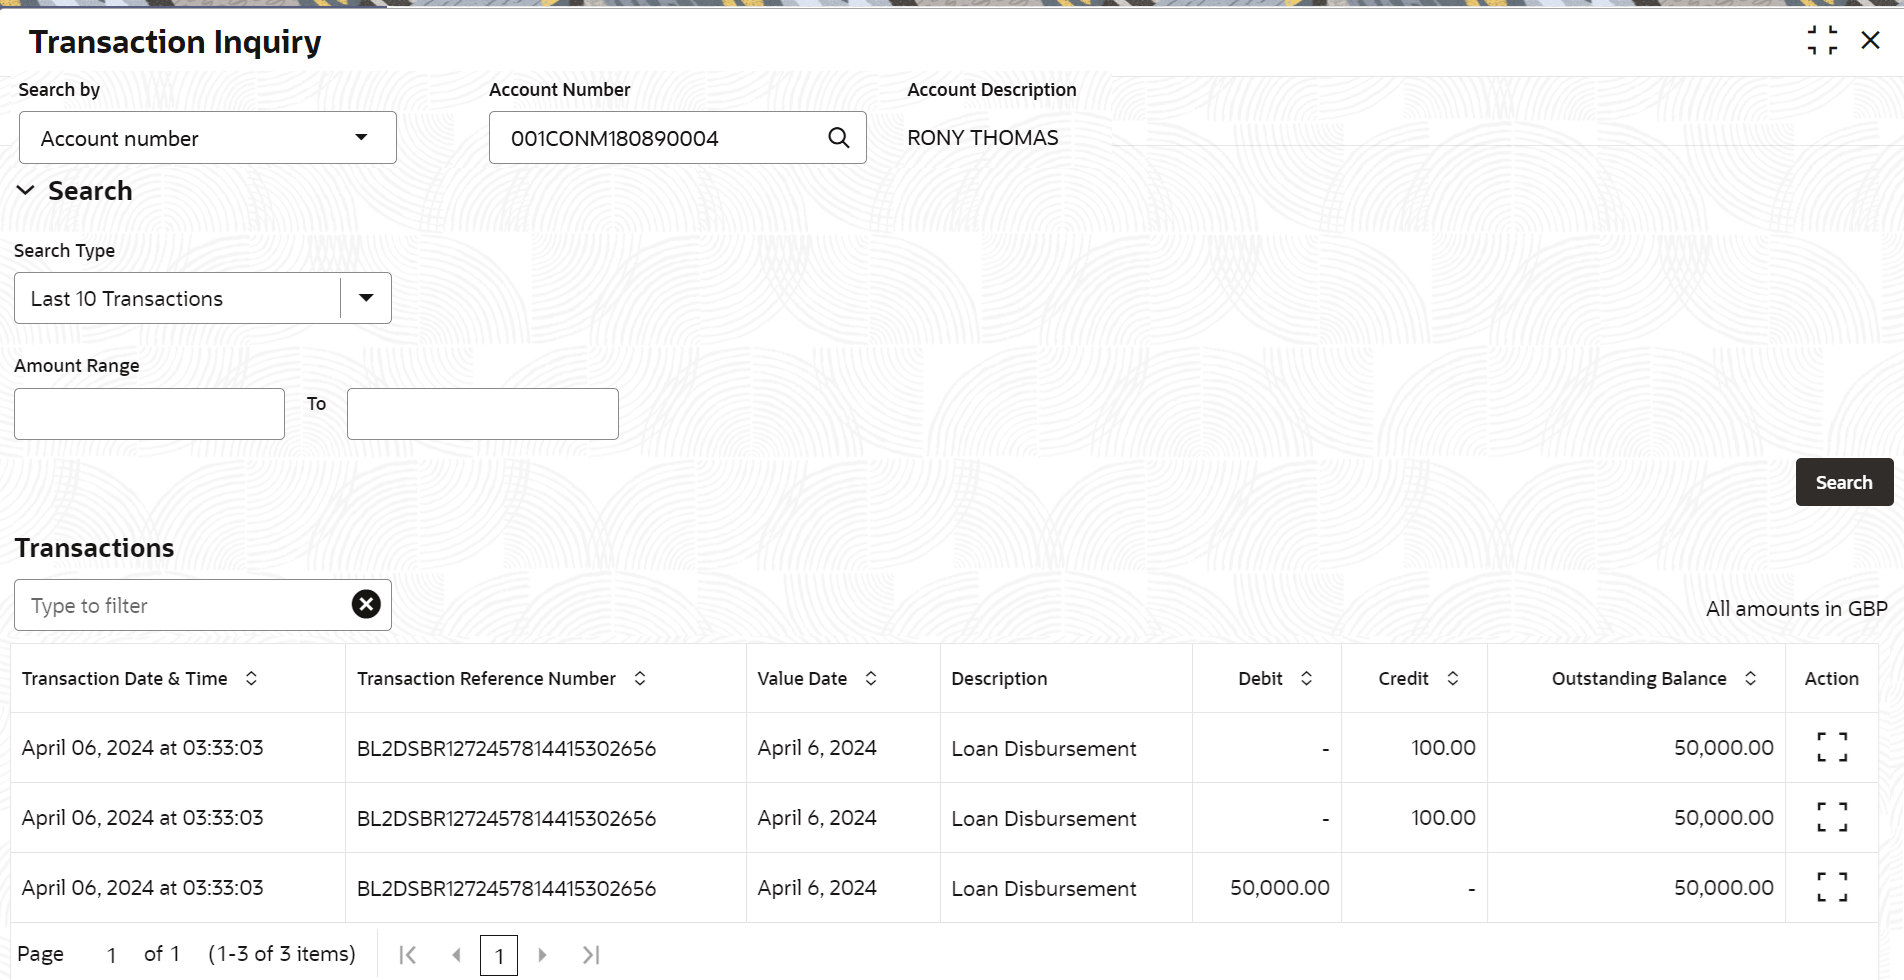The height and width of the screenshot is (980, 1904).
Task: Open action icon in the first transaction row
Action: coord(1832,747)
